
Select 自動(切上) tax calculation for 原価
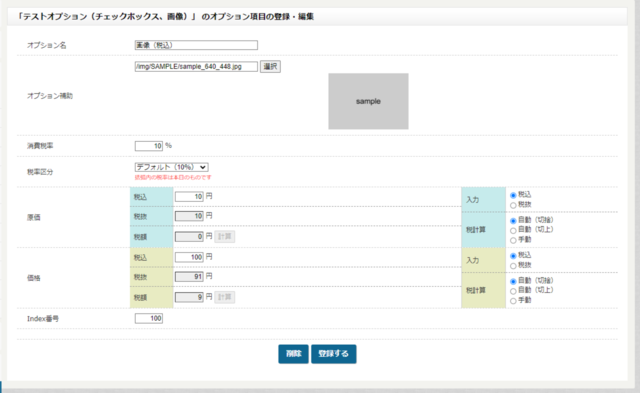[513, 231]
